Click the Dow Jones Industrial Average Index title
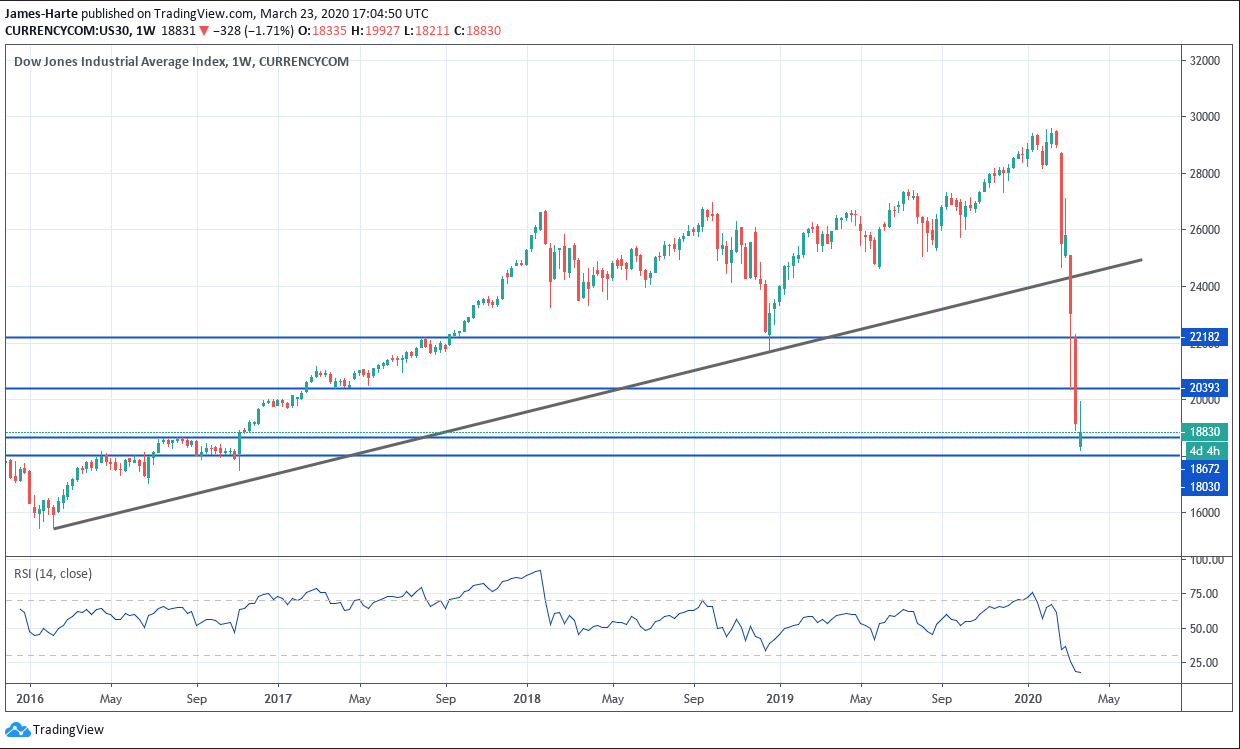This screenshot has width=1240, height=749. tap(181, 62)
